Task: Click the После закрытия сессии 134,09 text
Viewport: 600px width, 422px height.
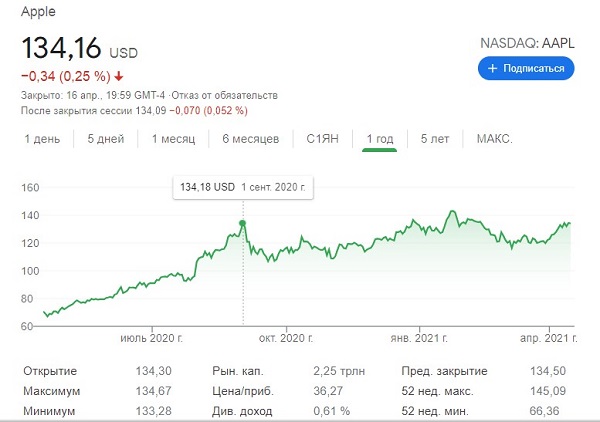Action: (94, 111)
